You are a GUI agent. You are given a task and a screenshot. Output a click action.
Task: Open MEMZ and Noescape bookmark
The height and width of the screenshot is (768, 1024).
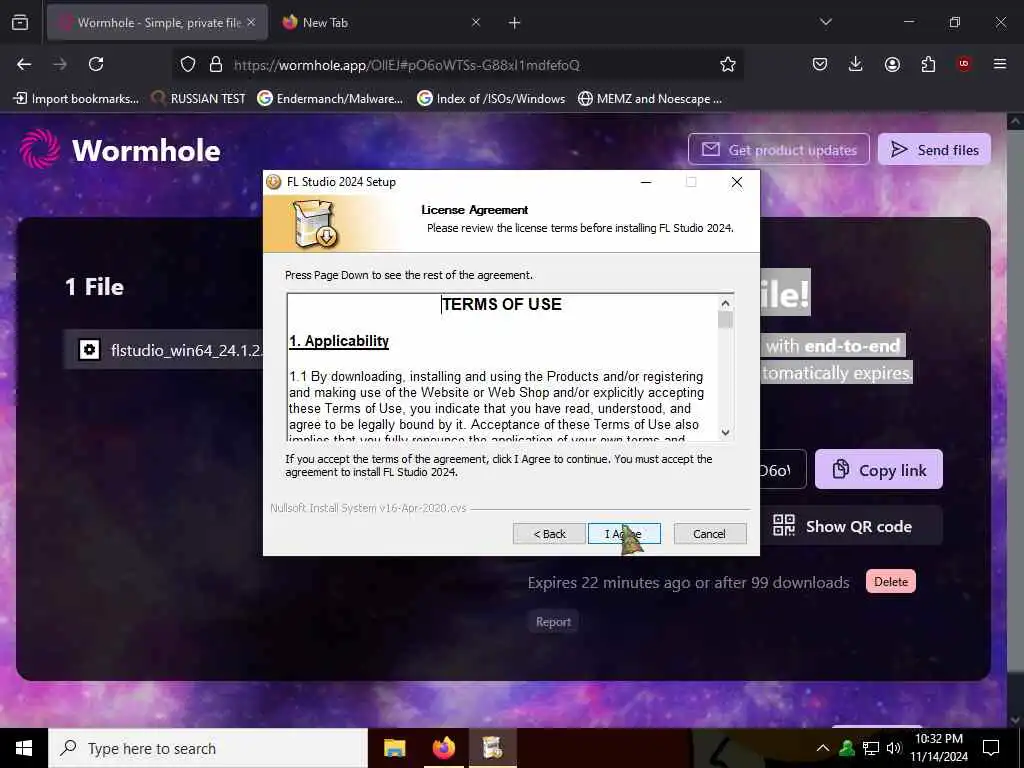[650, 99]
